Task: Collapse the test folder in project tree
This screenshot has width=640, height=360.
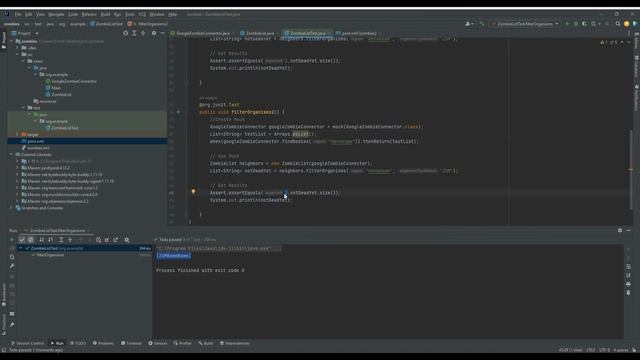Action: tap(23, 108)
